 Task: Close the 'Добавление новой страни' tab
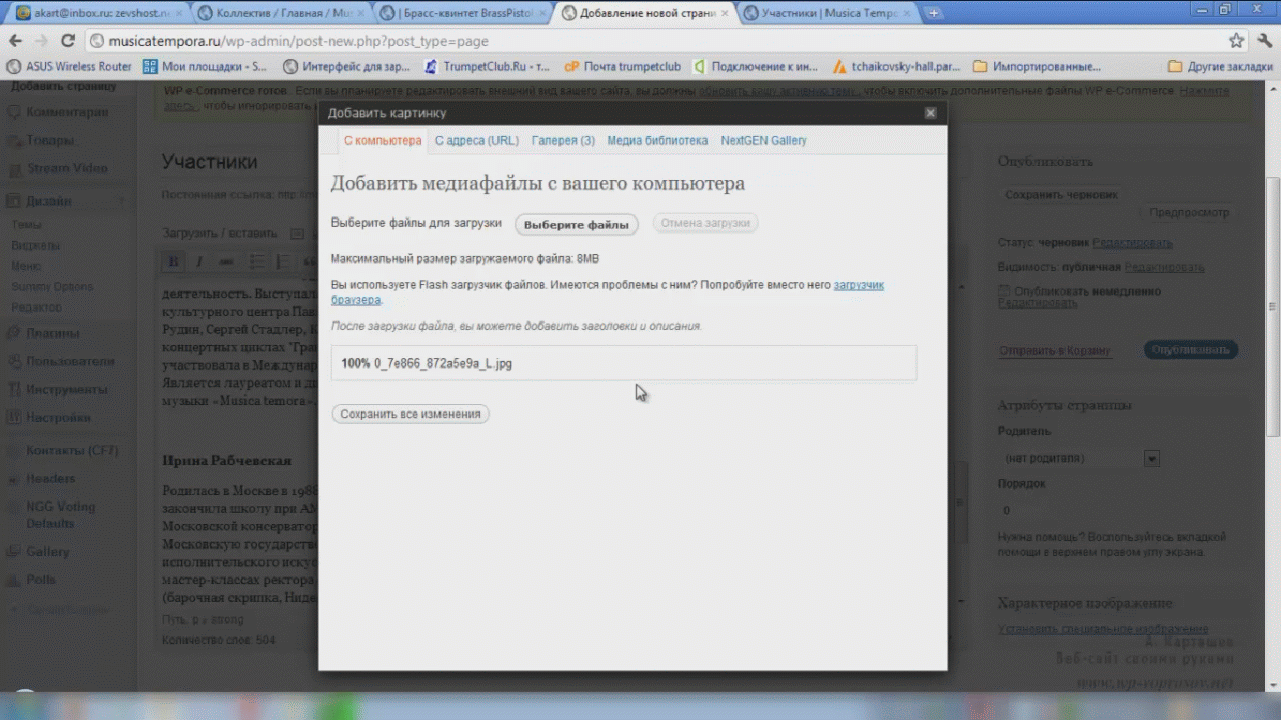[725, 13]
